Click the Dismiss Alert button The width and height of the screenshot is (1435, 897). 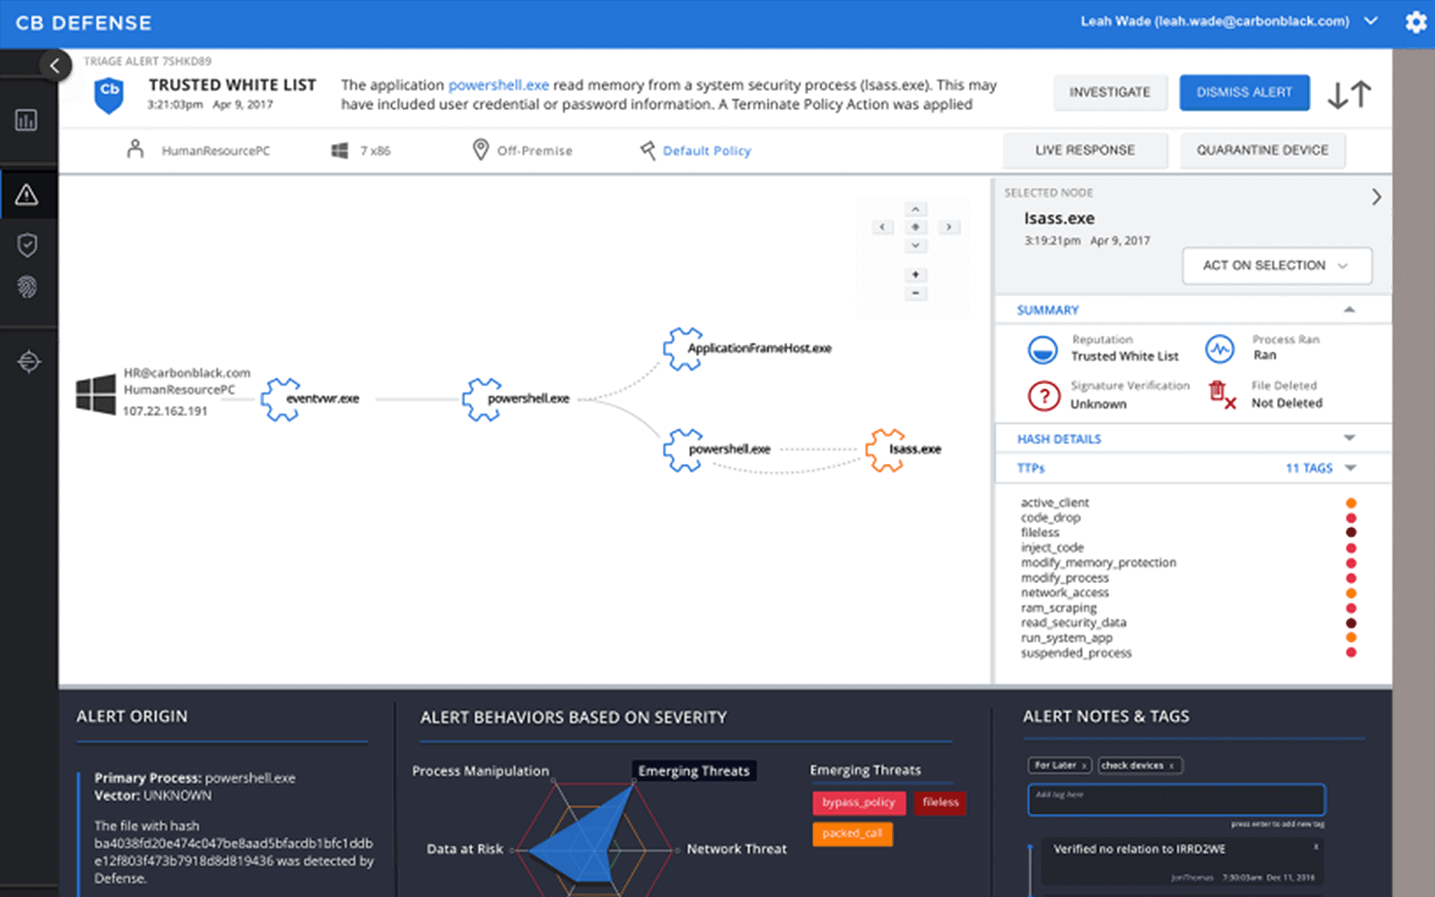click(1244, 92)
